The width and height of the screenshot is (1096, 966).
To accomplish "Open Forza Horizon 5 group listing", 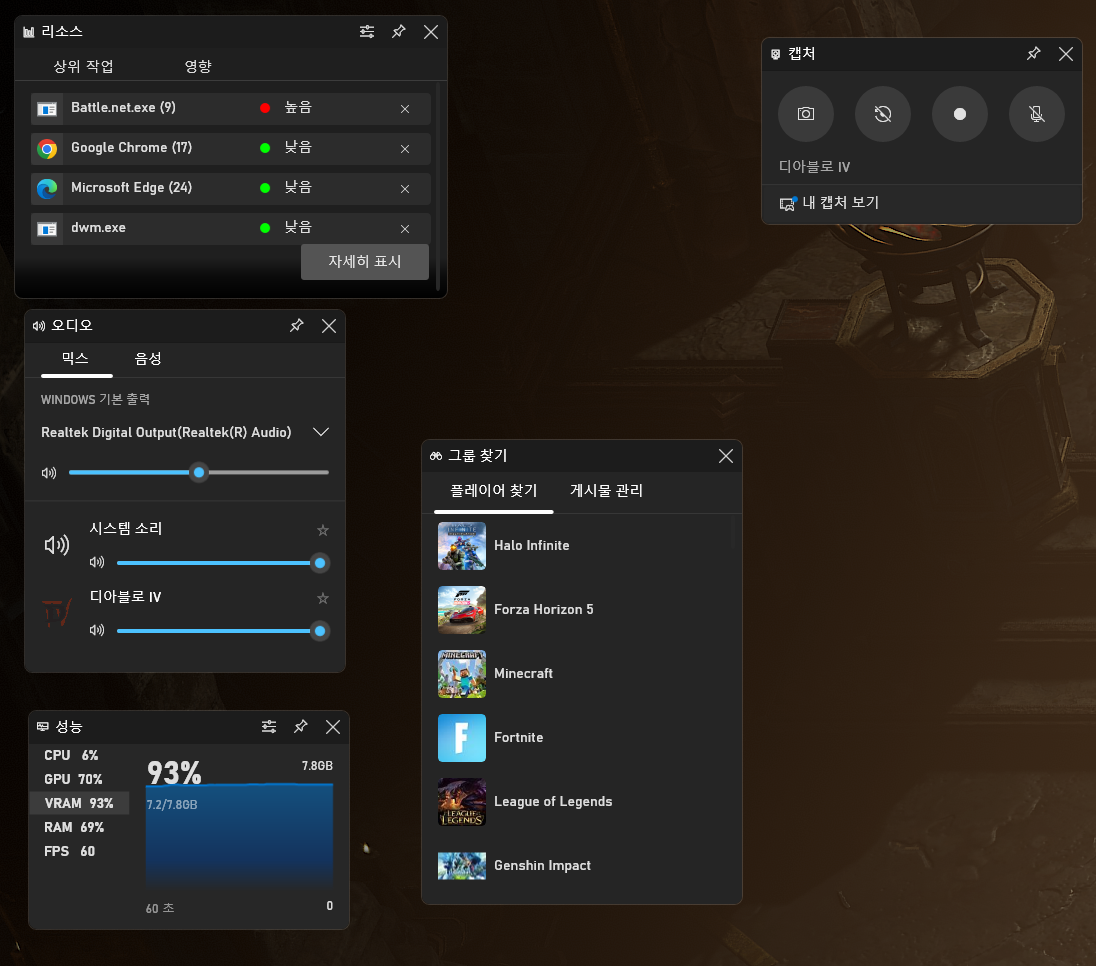I will tap(582, 610).
